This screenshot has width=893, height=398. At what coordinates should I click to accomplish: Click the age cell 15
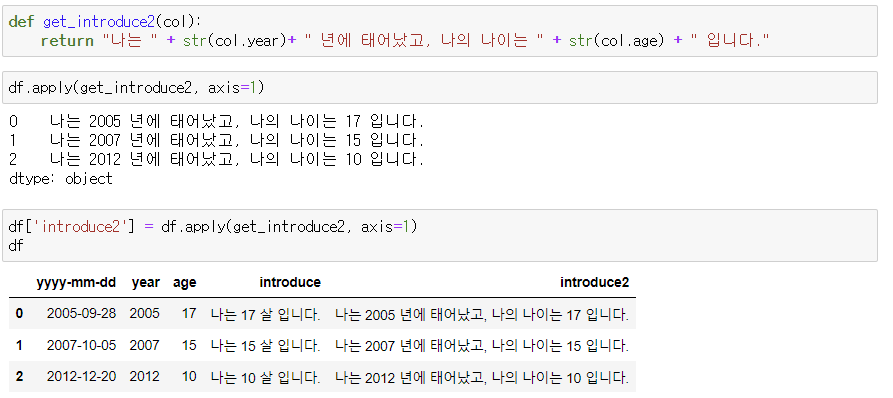189,346
